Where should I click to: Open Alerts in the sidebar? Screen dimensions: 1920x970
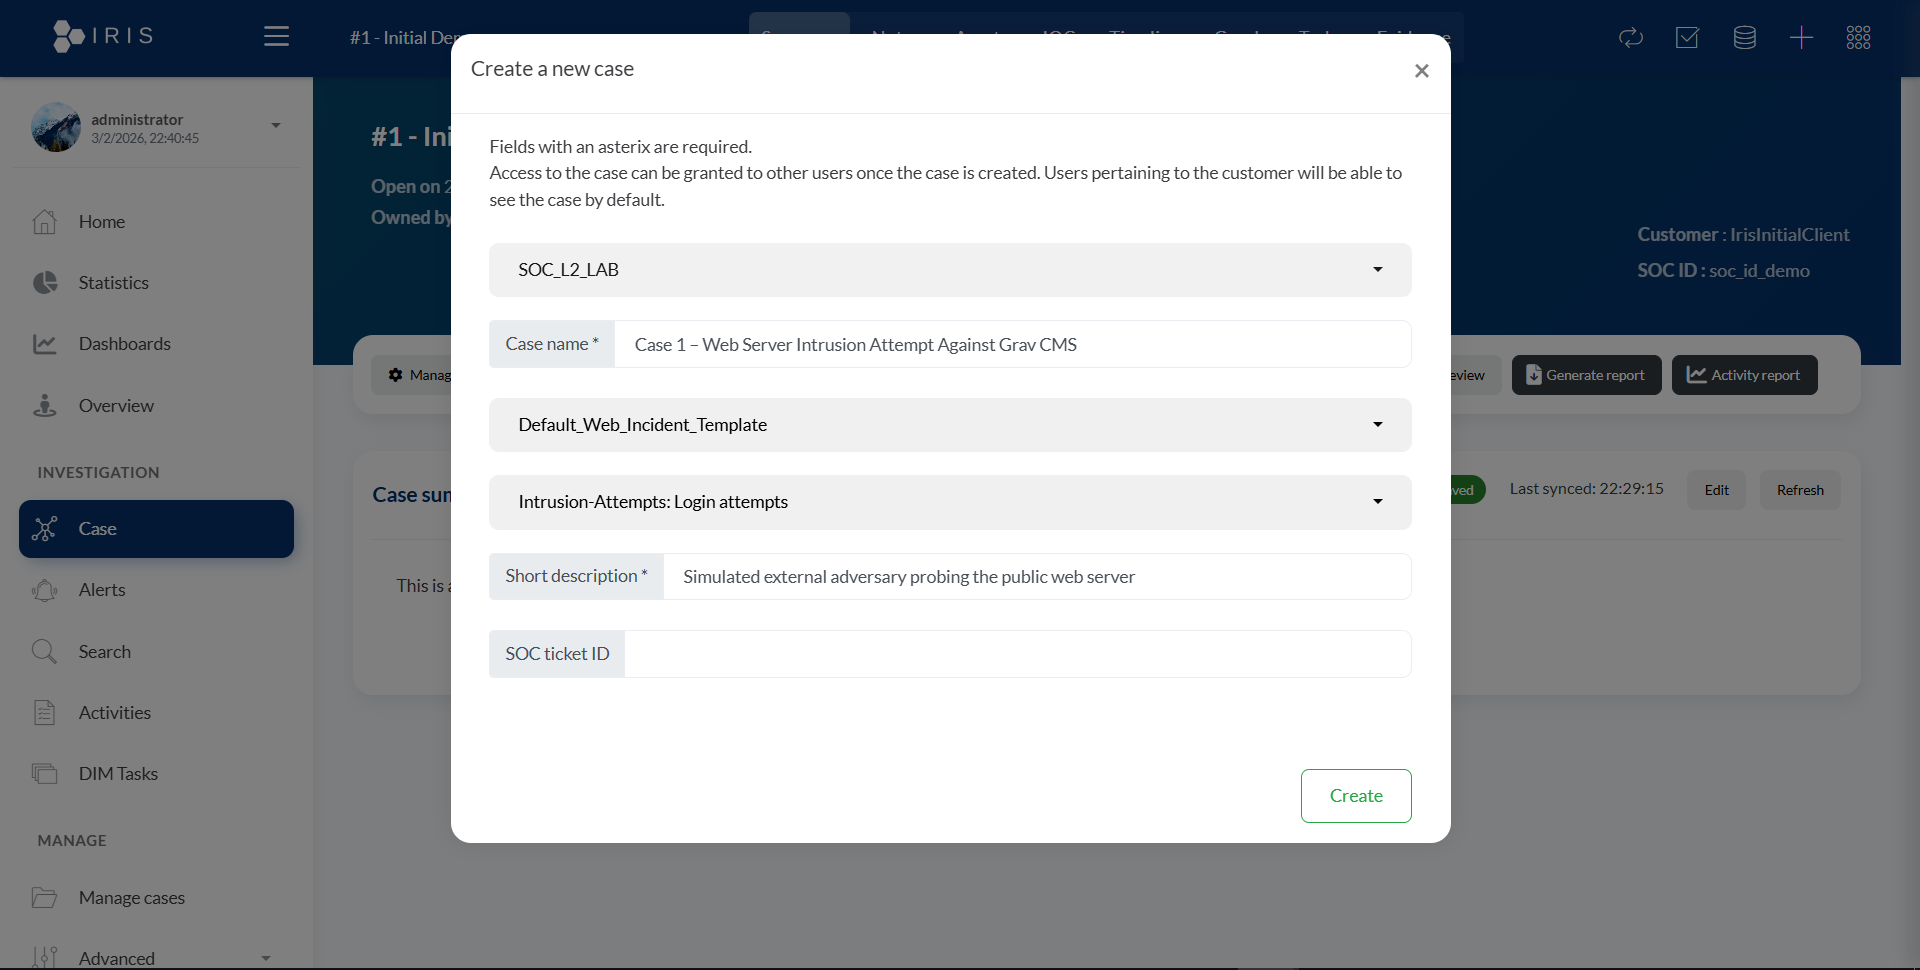tap(102, 590)
